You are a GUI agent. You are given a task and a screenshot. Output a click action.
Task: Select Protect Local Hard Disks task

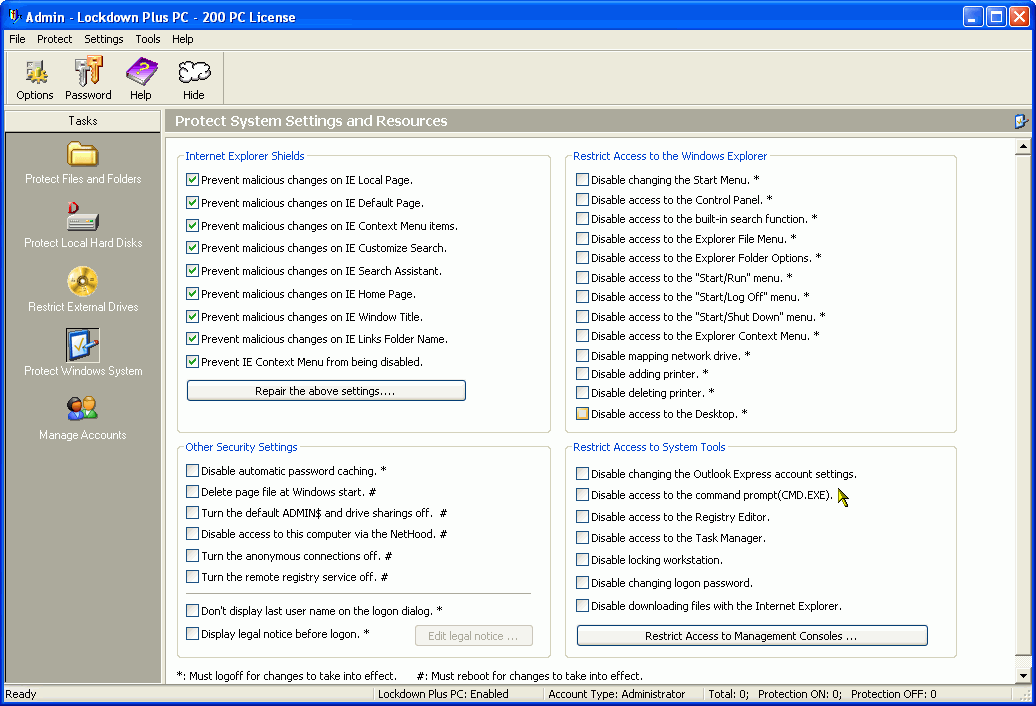tap(83, 227)
